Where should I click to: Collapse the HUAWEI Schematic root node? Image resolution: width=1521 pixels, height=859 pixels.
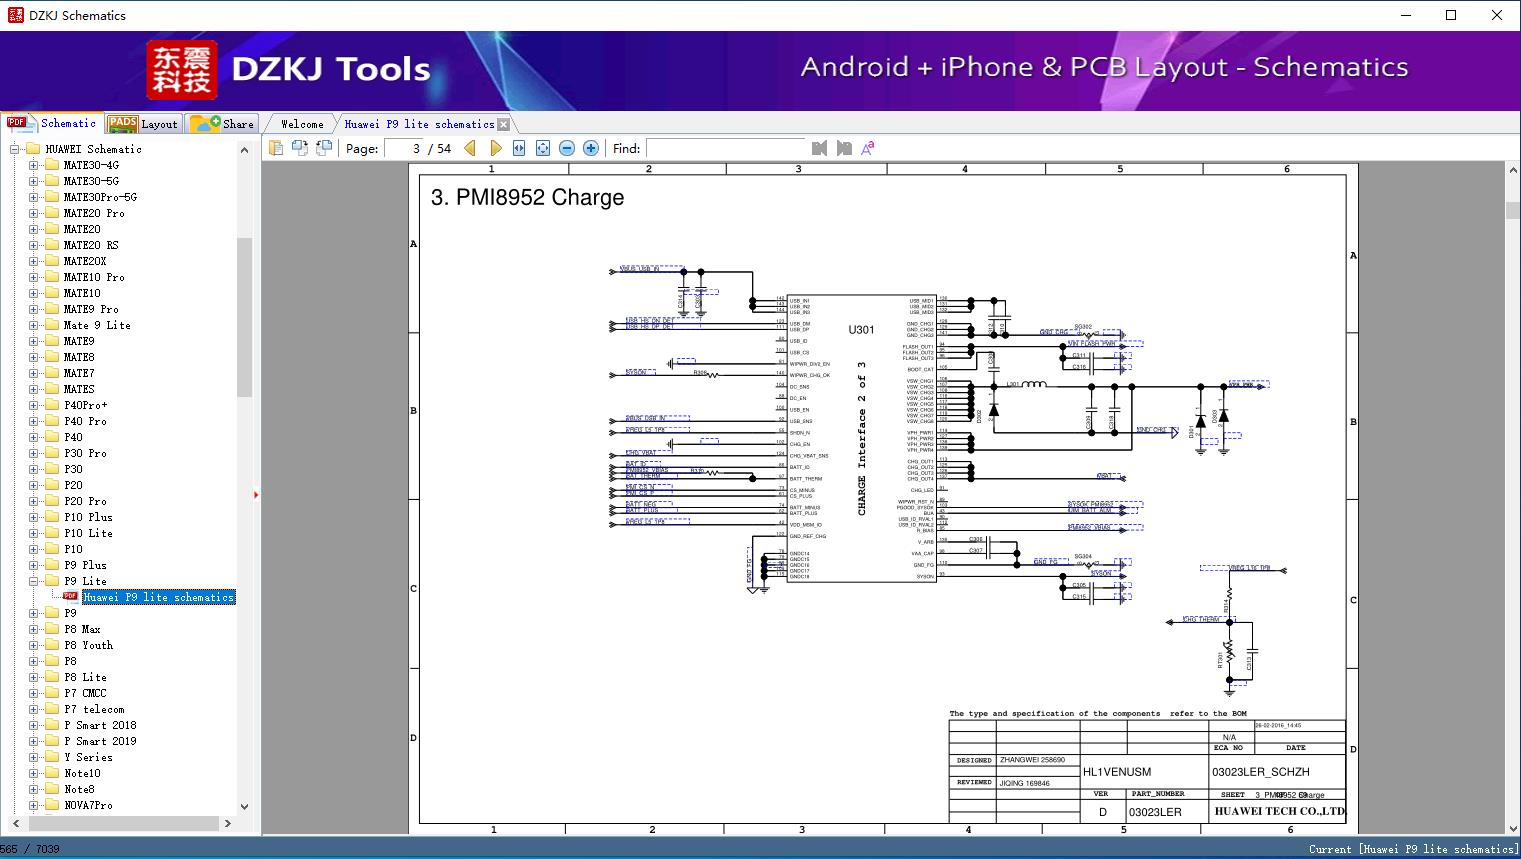click(x=15, y=149)
